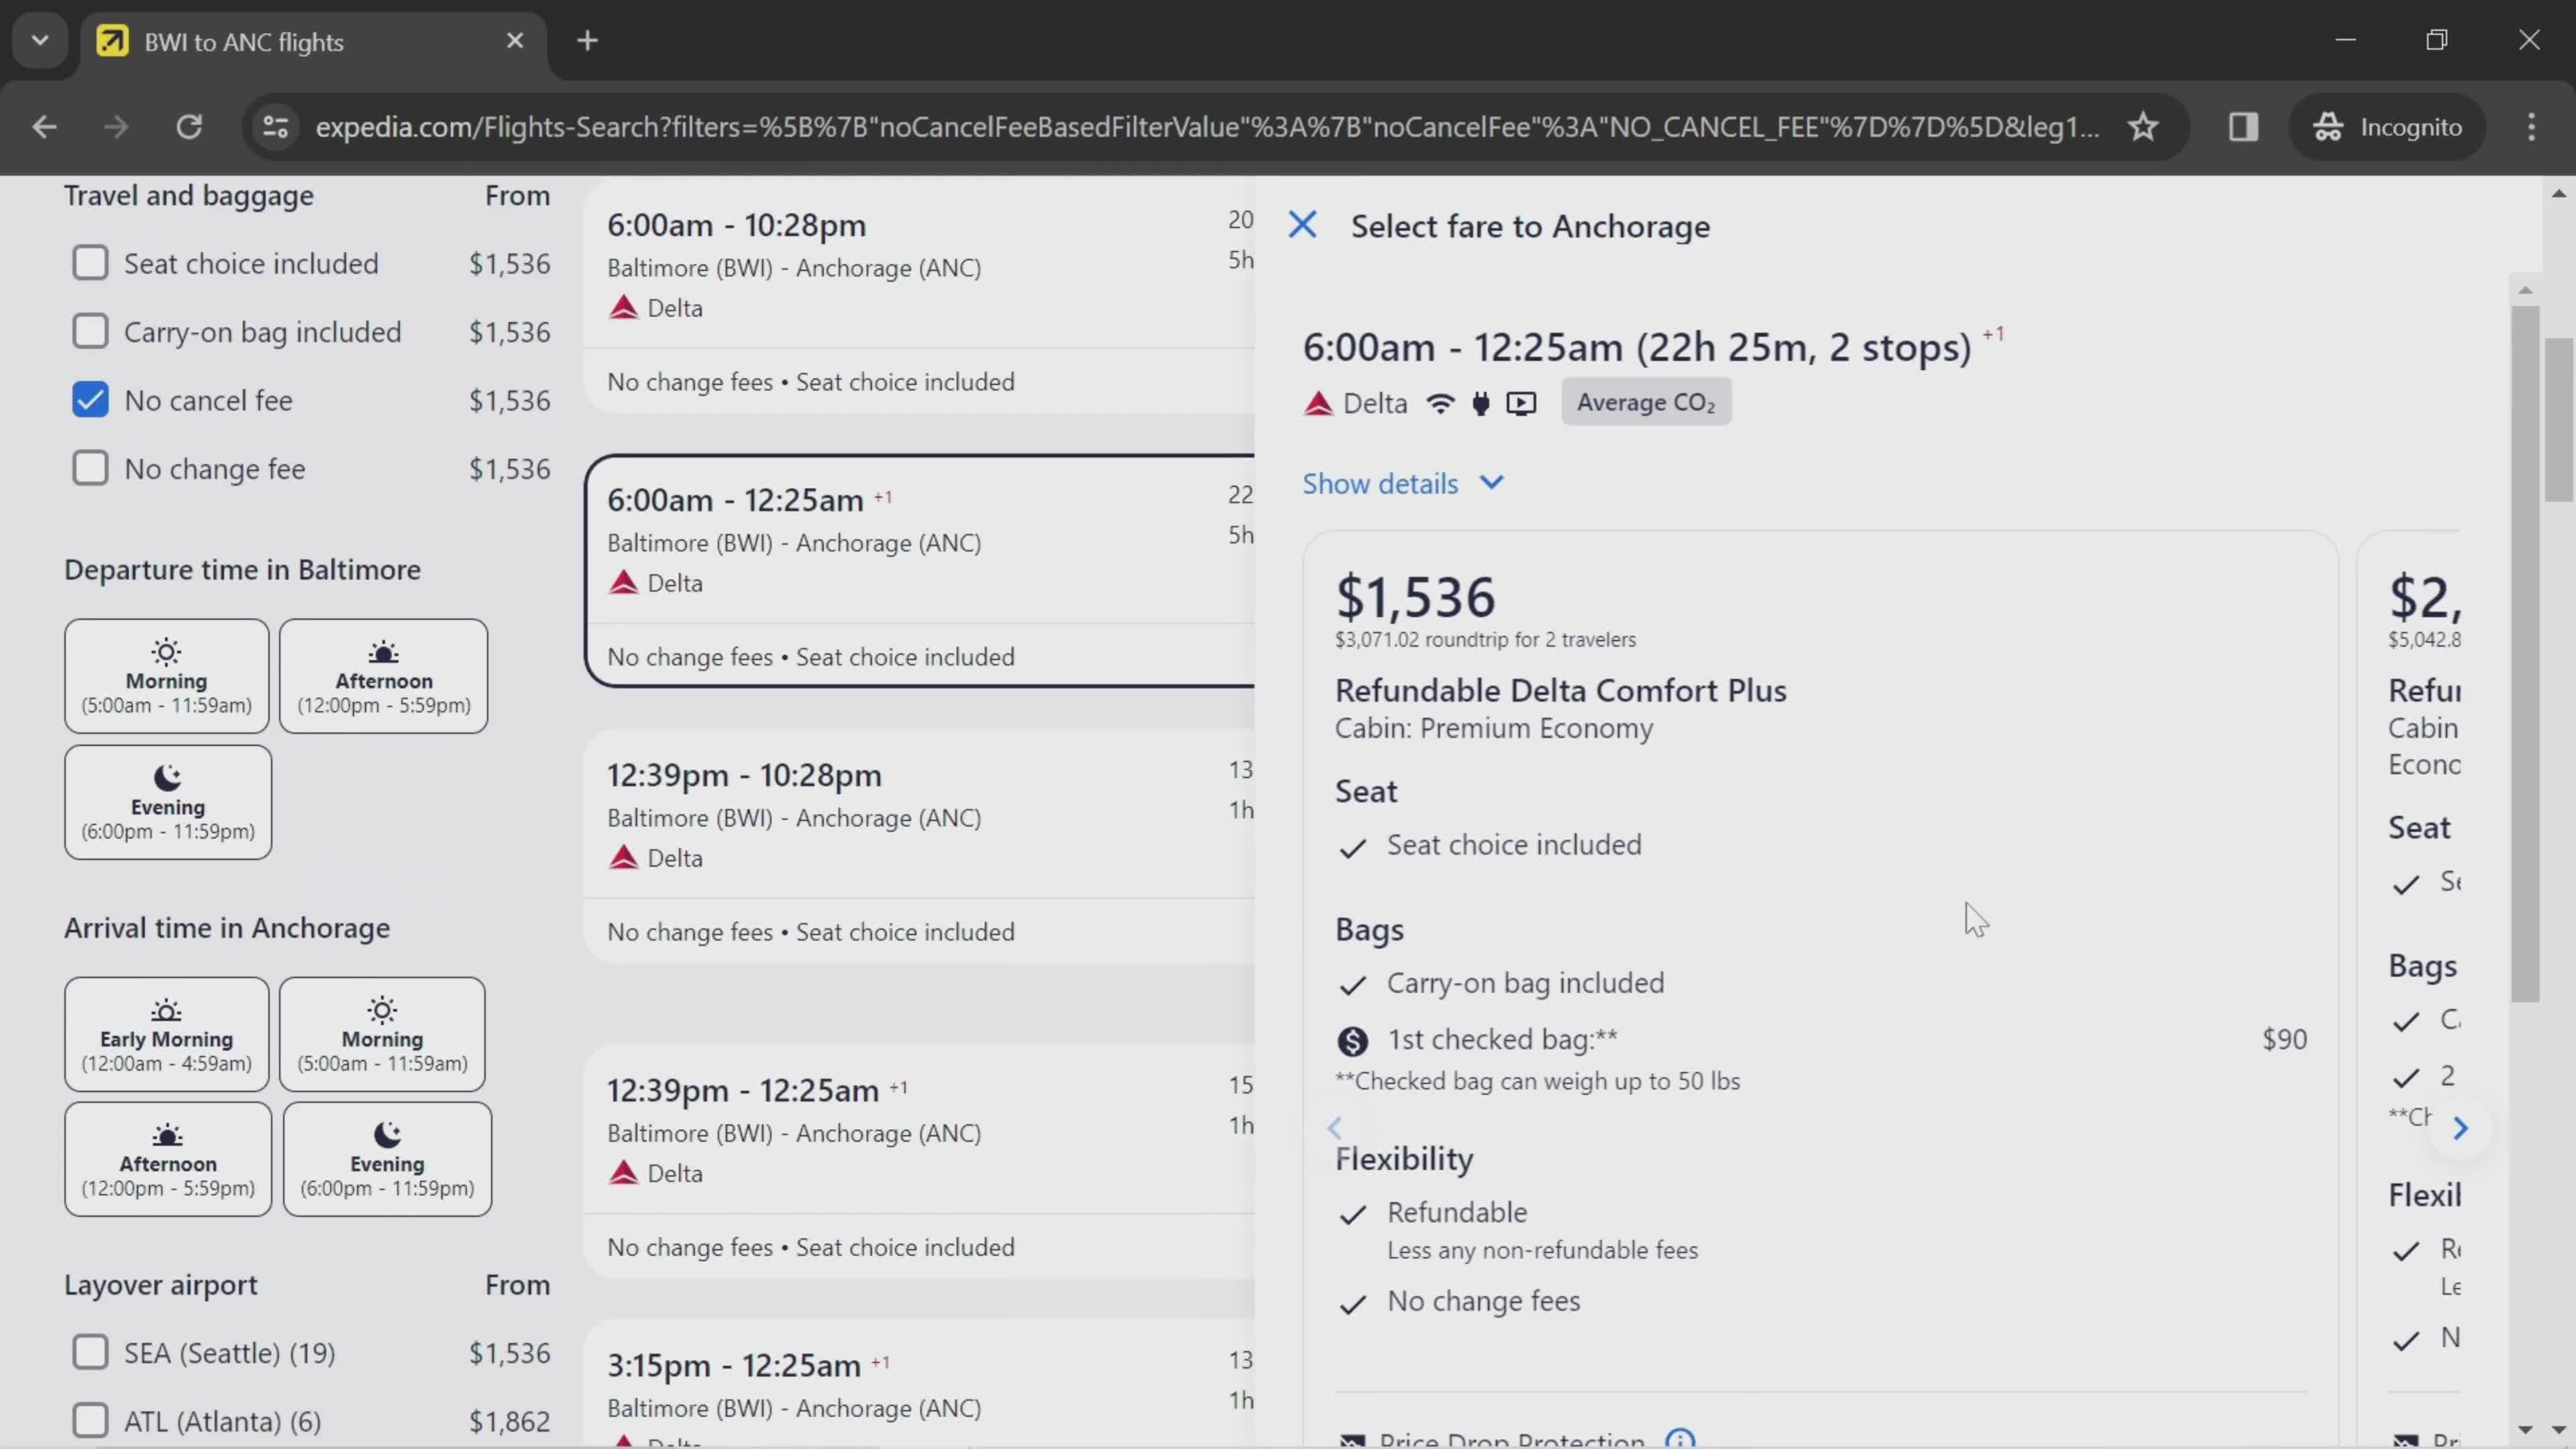The image size is (2576, 1449).
Task: Select Morning departure time in Baltimore
Action: [x=167, y=676]
